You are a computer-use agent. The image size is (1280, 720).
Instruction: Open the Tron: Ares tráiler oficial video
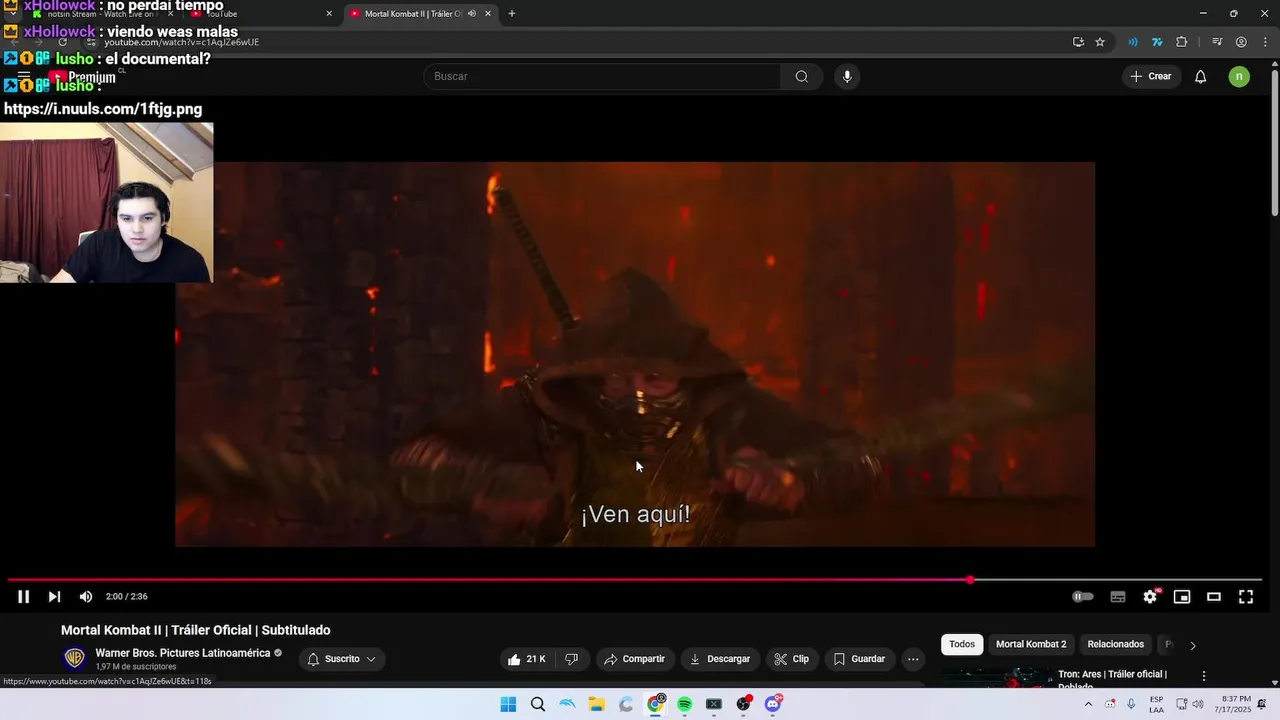point(1112,679)
